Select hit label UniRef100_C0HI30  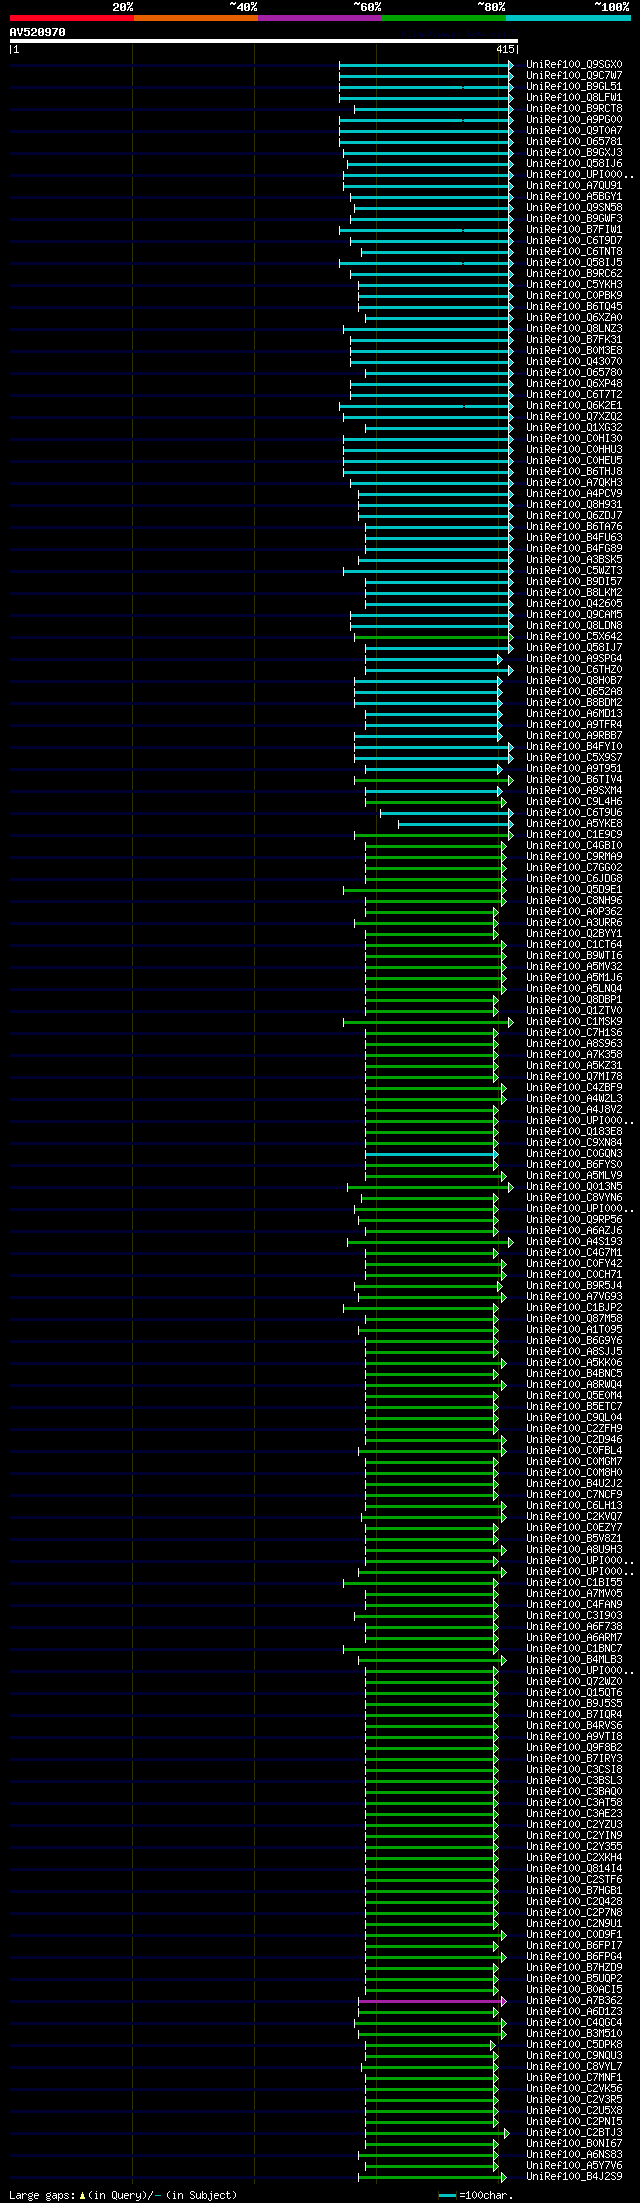(574, 438)
